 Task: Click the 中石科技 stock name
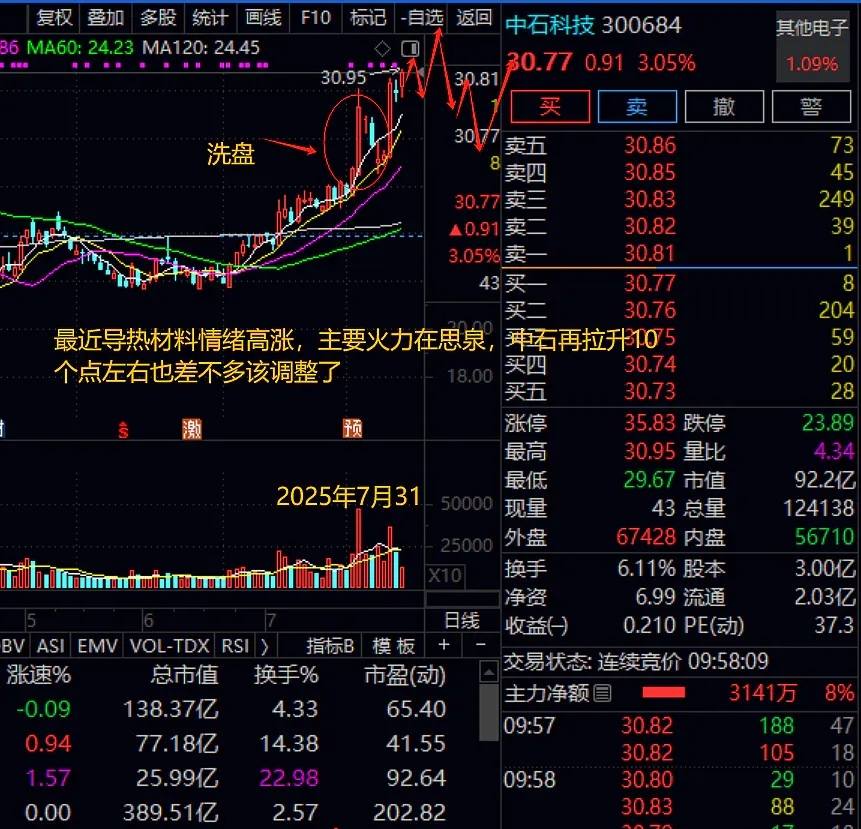(550, 25)
